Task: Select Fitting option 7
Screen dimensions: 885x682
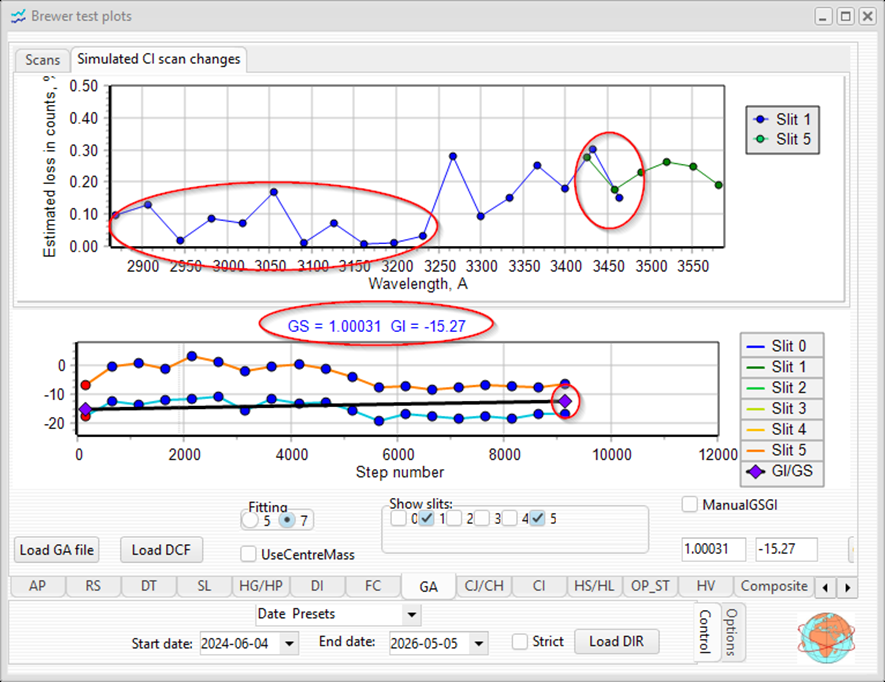Action: pyautogui.click(x=287, y=519)
